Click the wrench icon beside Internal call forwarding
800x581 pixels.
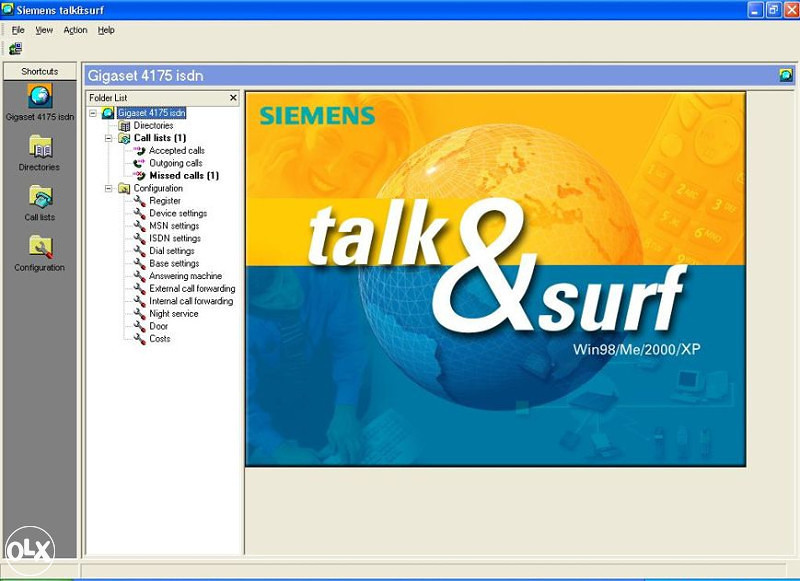click(x=139, y=301)
